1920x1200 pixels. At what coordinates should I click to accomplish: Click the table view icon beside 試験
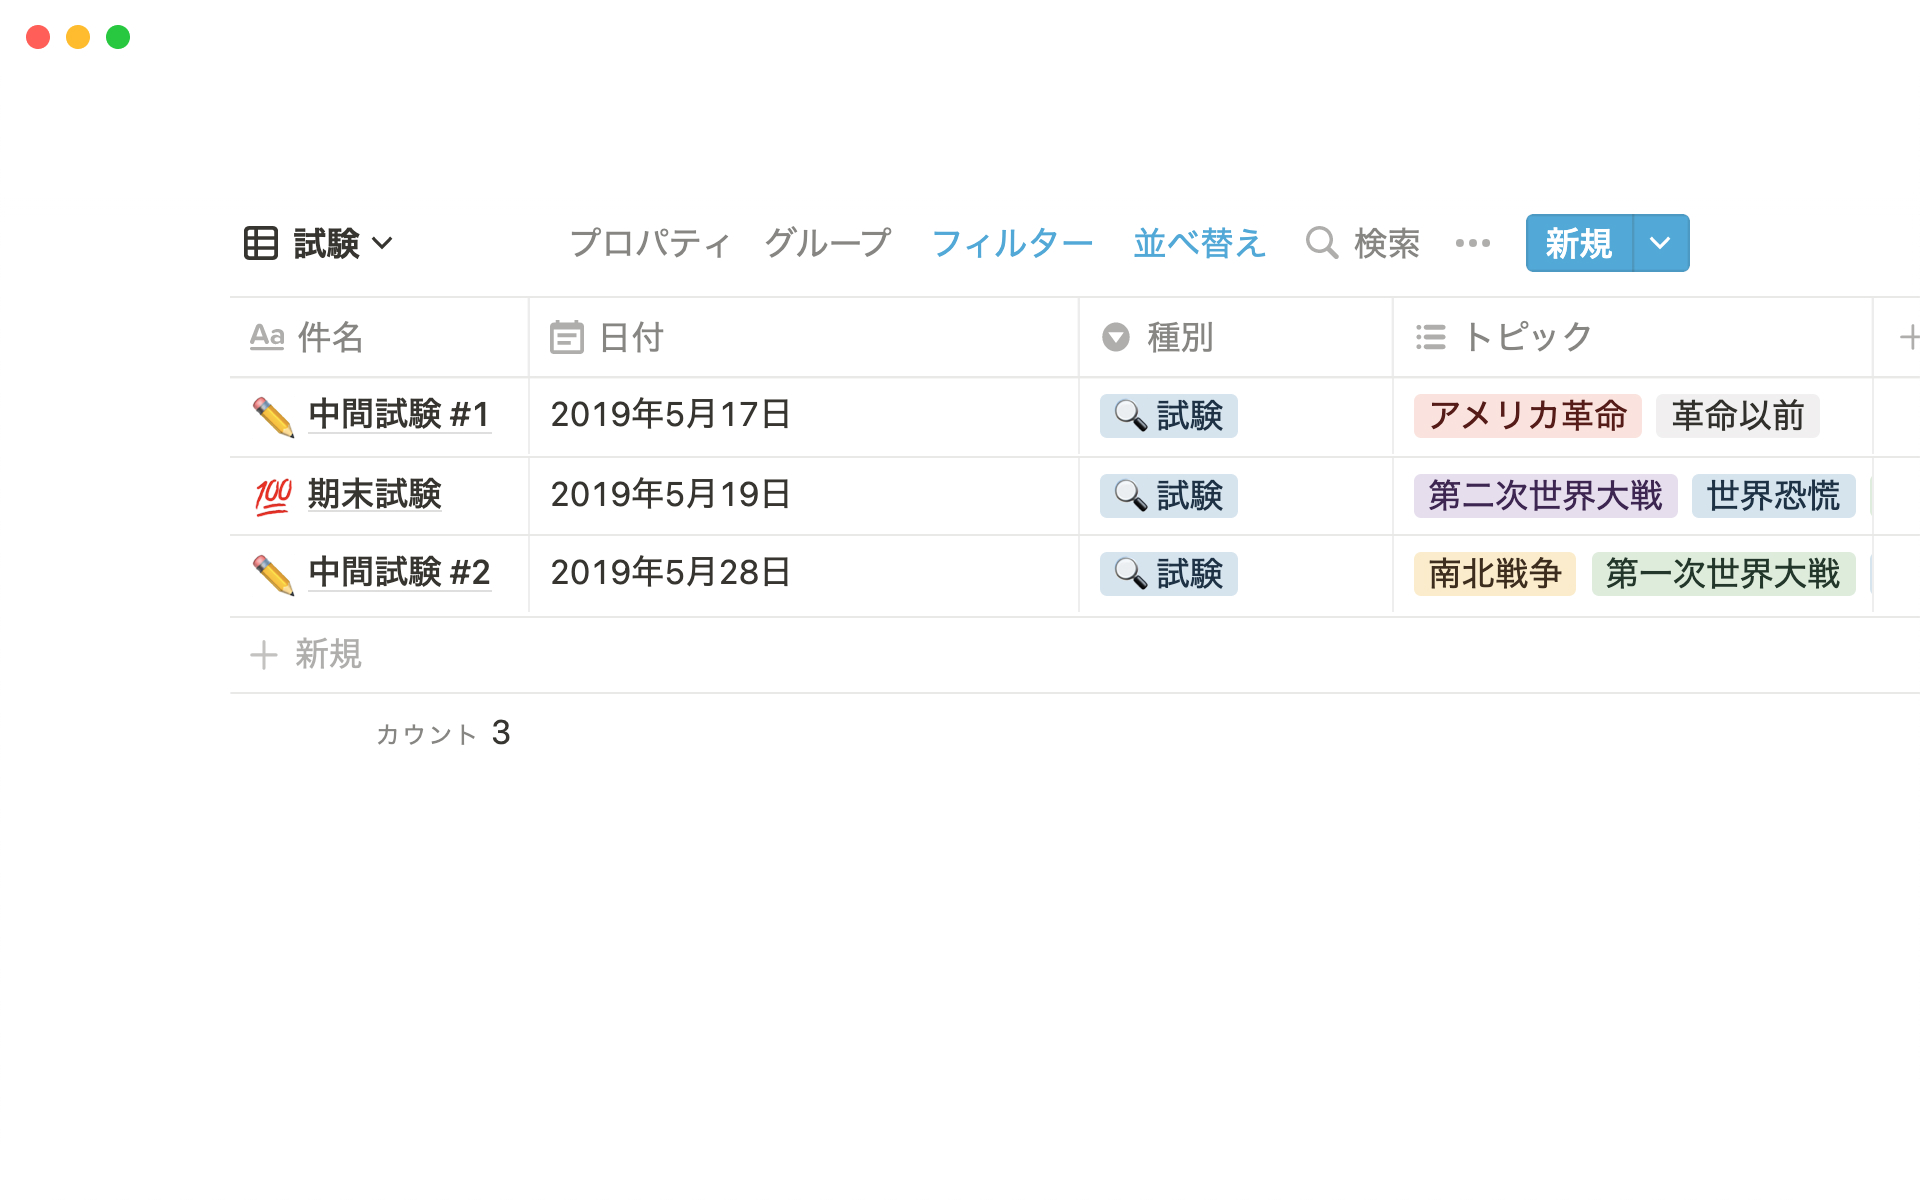pyautogui.click(x=261, y=243)
